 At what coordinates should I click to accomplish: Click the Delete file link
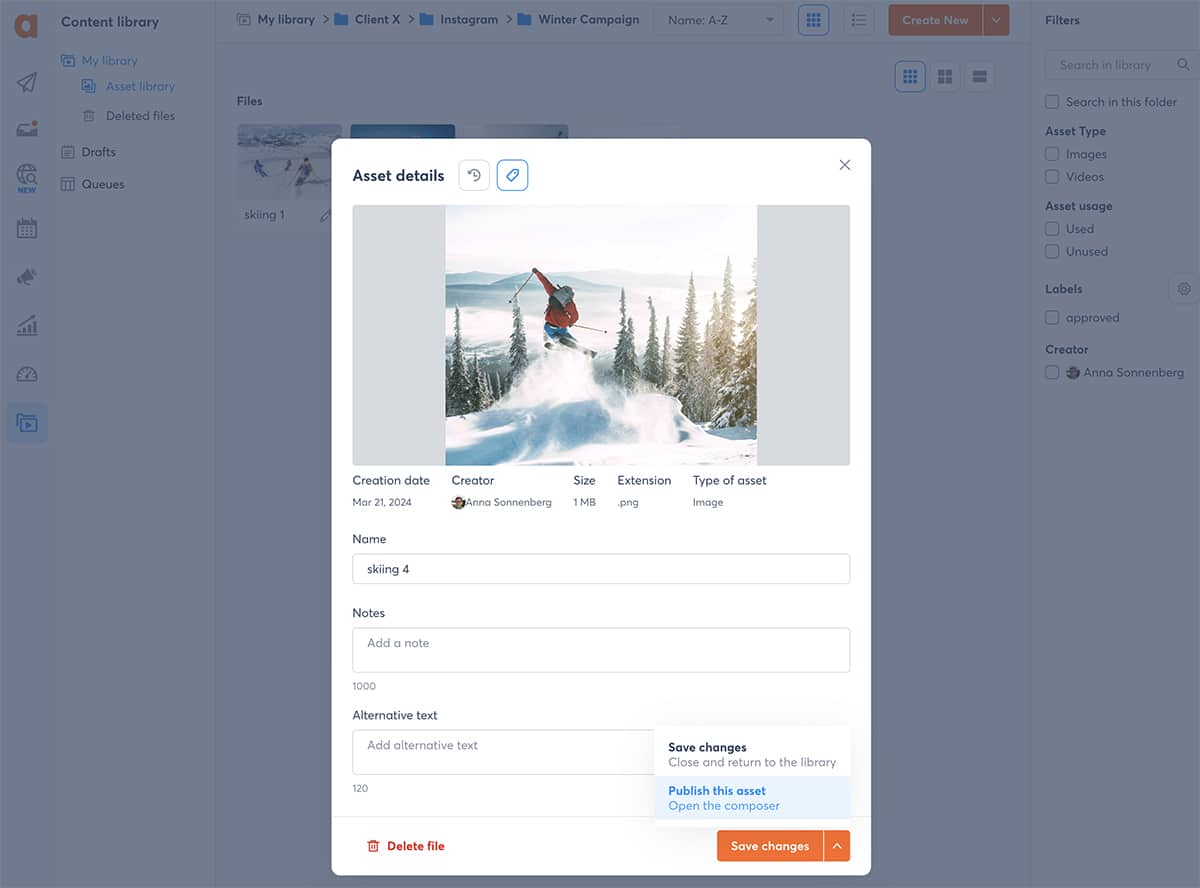point(406,846)
